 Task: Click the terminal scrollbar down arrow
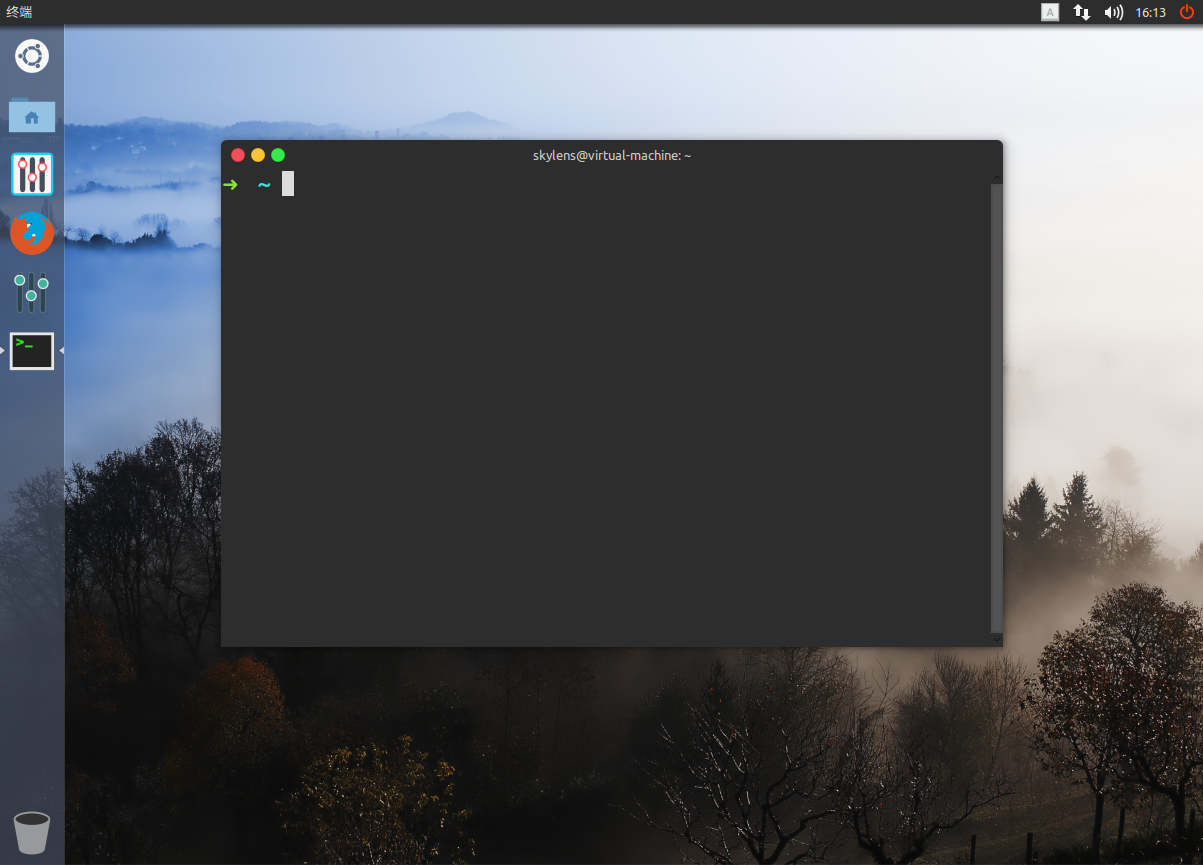click(x=996, y=638)
